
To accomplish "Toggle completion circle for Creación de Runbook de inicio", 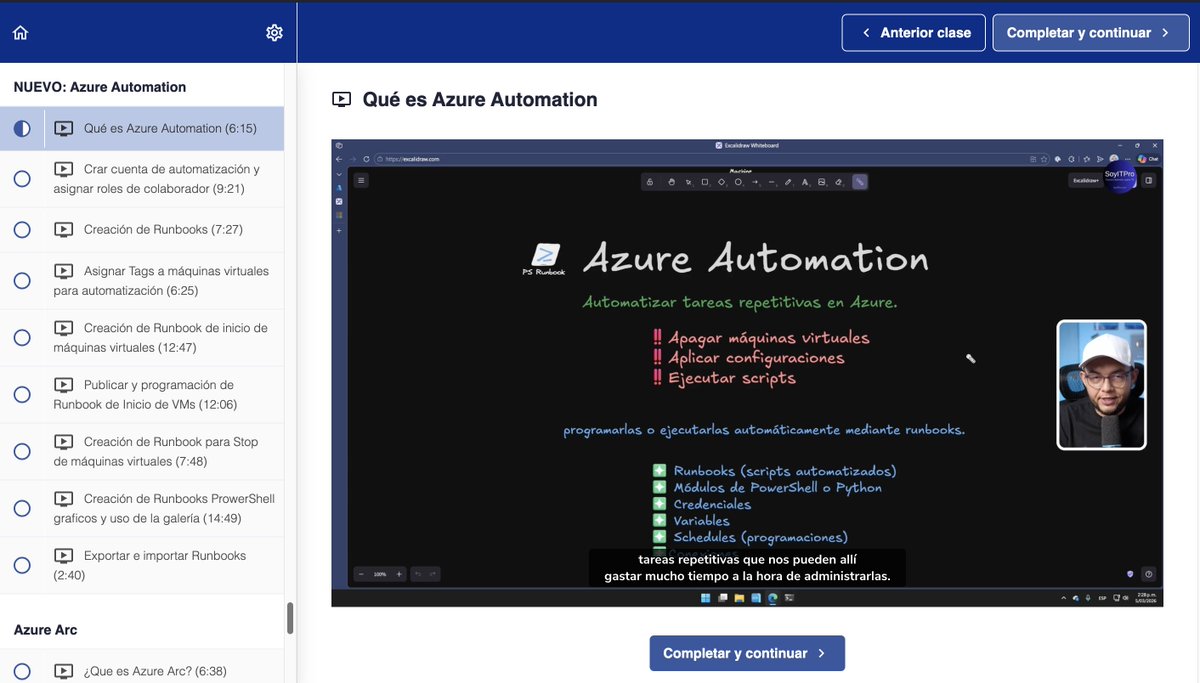I will click(x=22, y=338).
